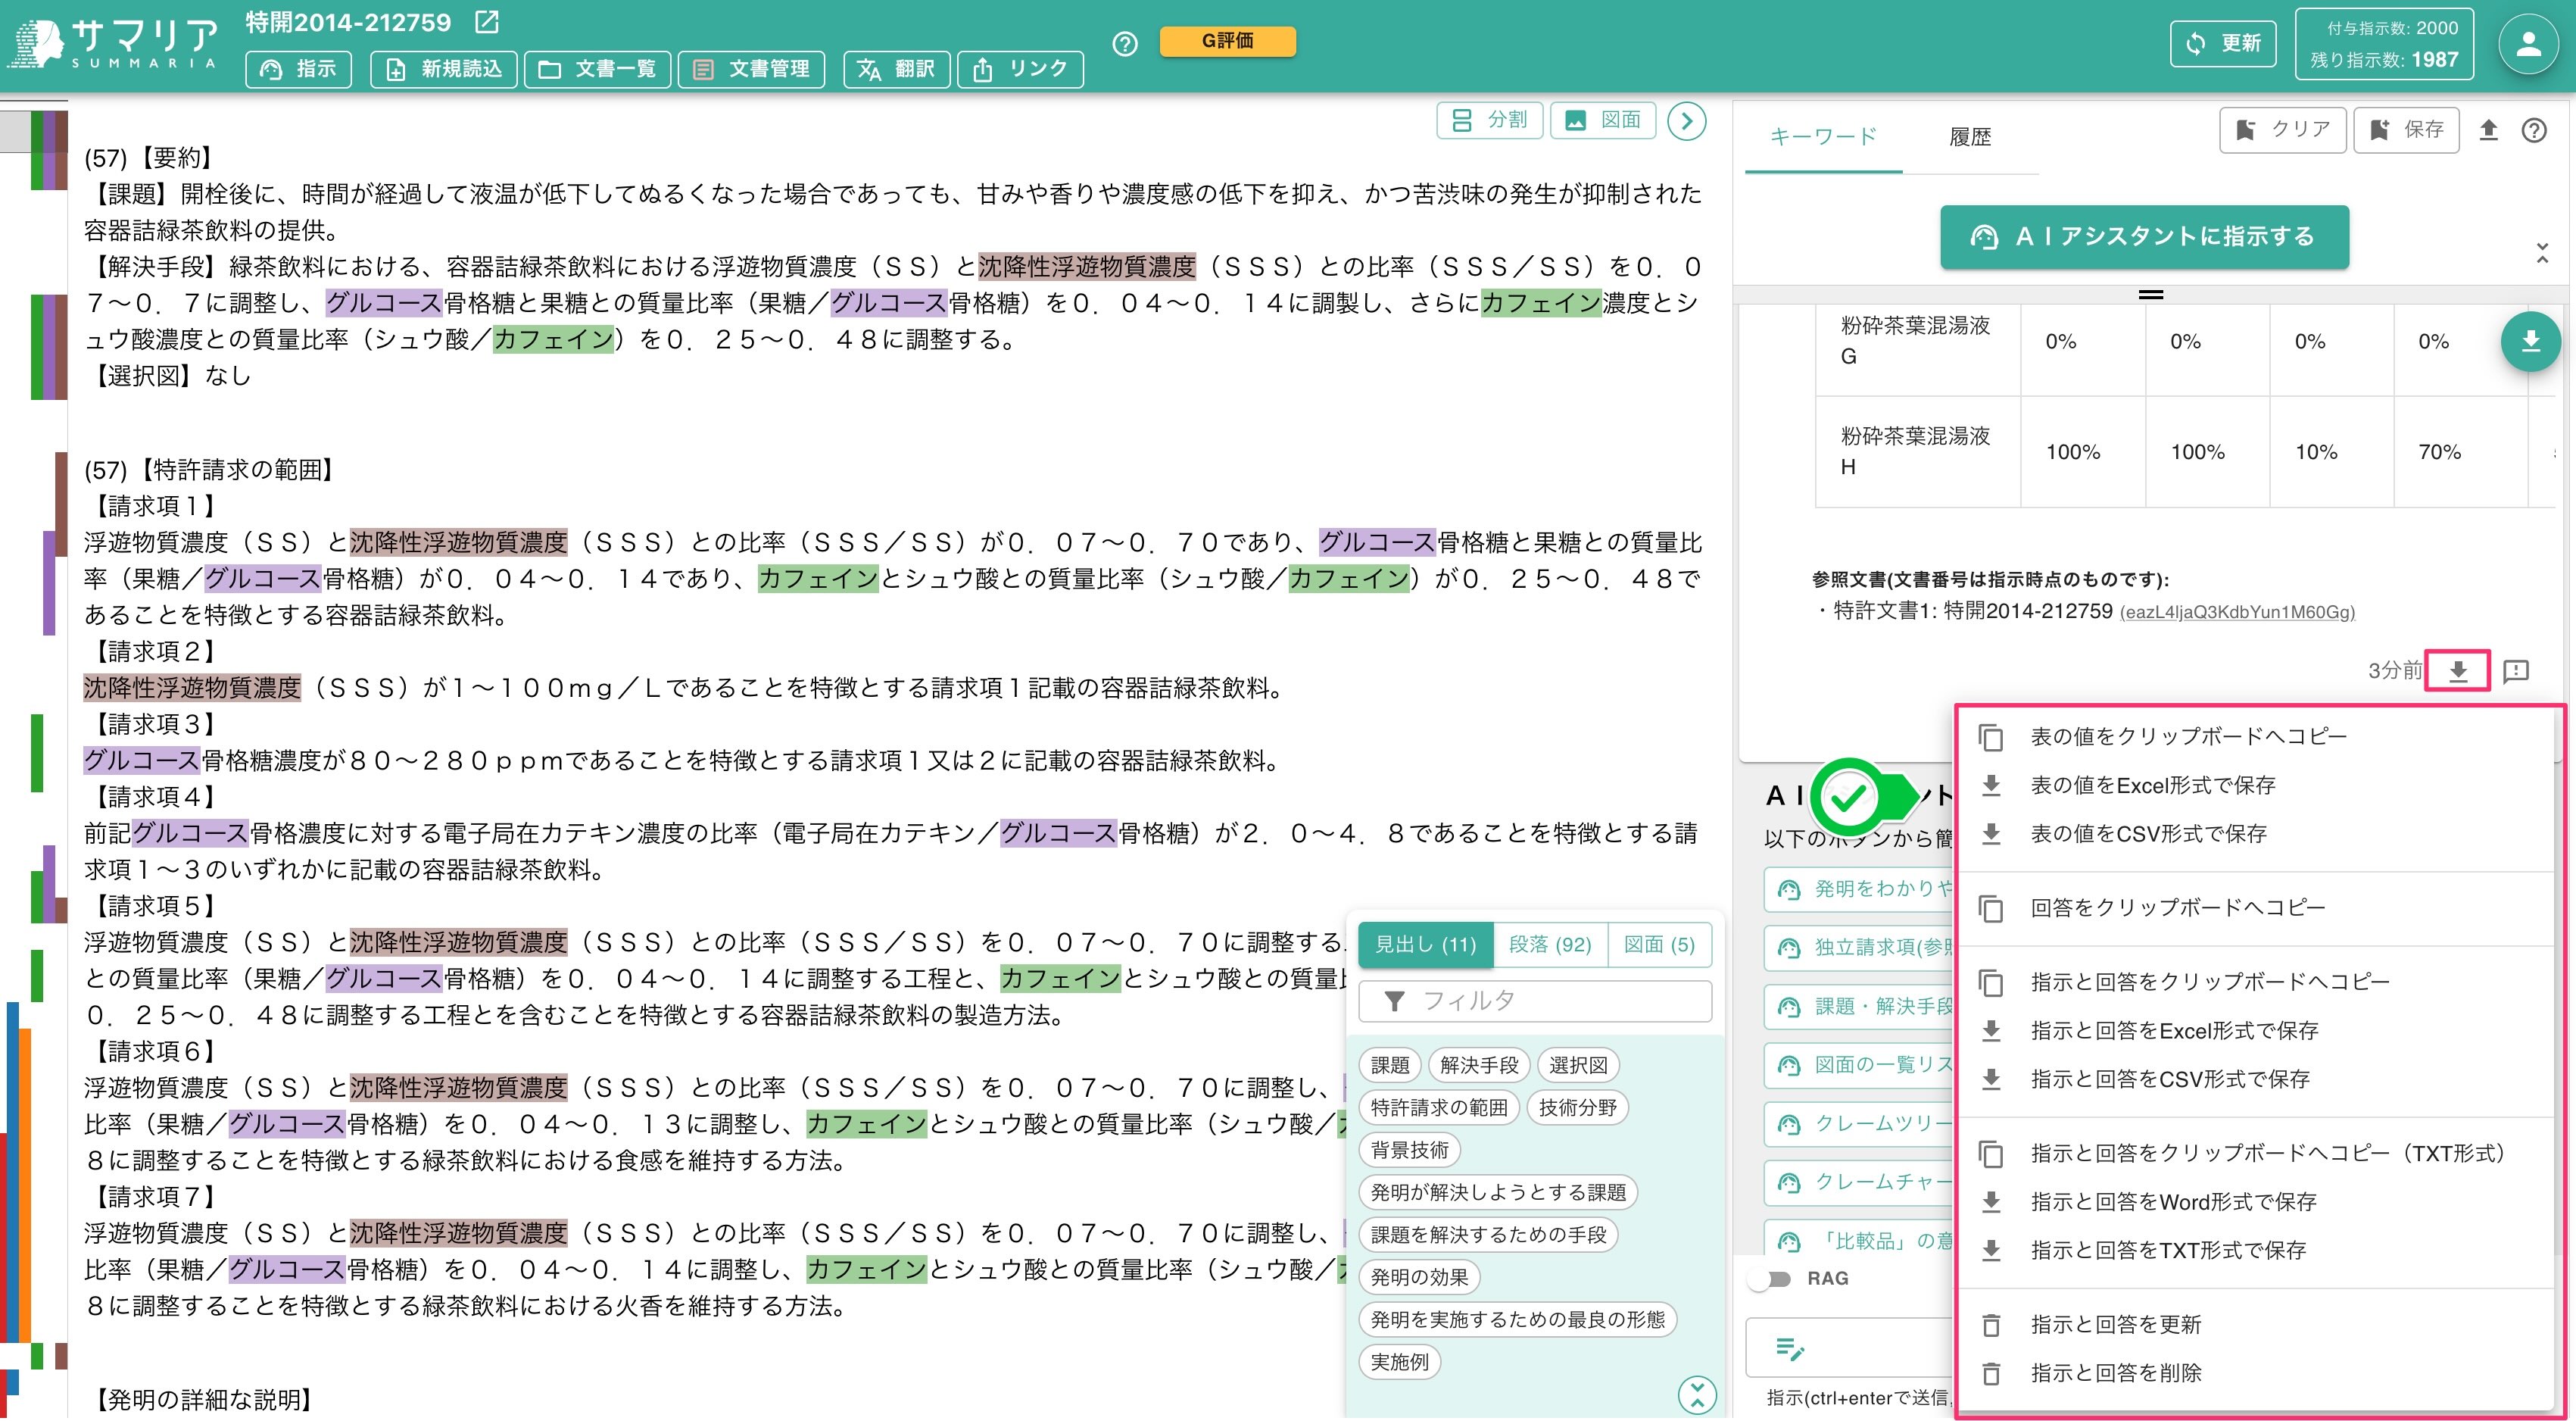Click the フィルタ input field
This screenshot has height=1421, width=2576.
(x=1535, y=1001)
